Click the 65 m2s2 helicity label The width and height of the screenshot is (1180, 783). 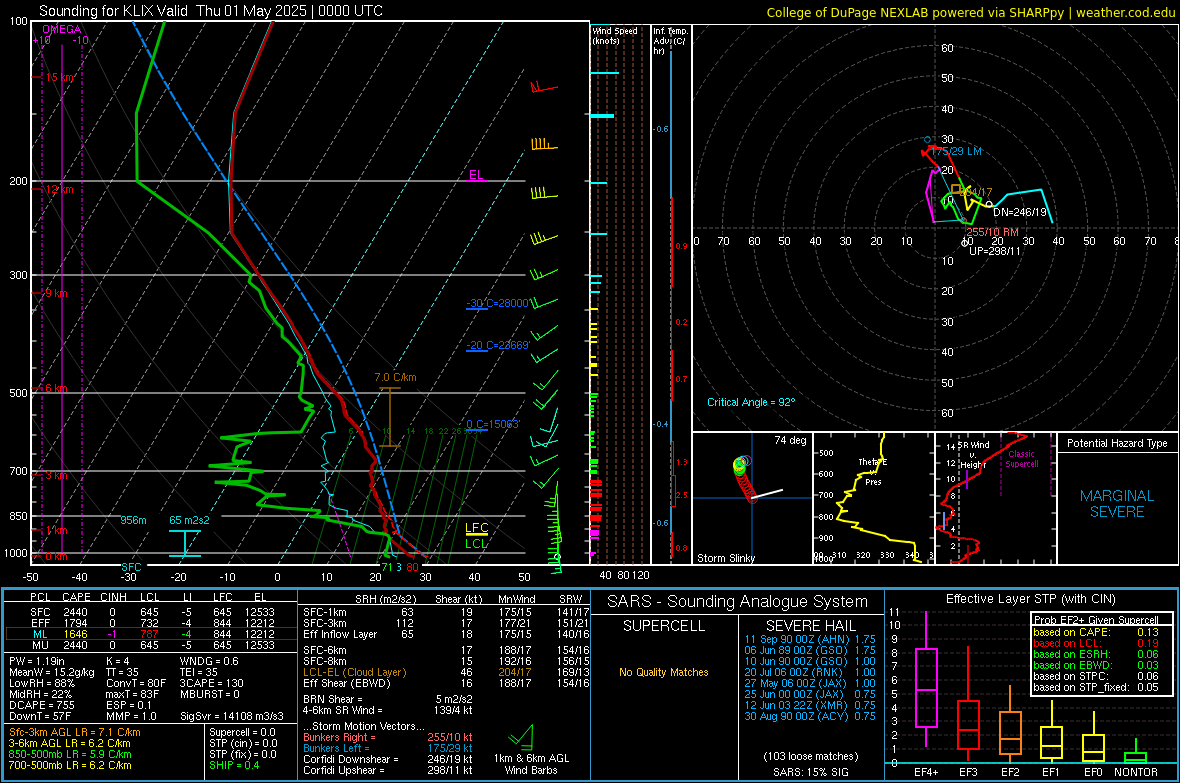[190, 520]
